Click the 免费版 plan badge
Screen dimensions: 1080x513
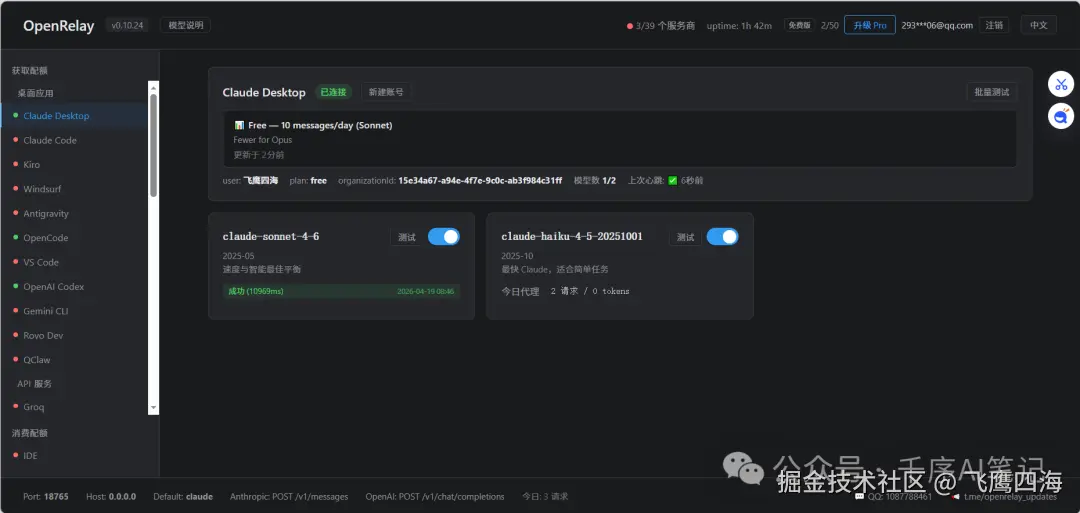coord(799,25)
